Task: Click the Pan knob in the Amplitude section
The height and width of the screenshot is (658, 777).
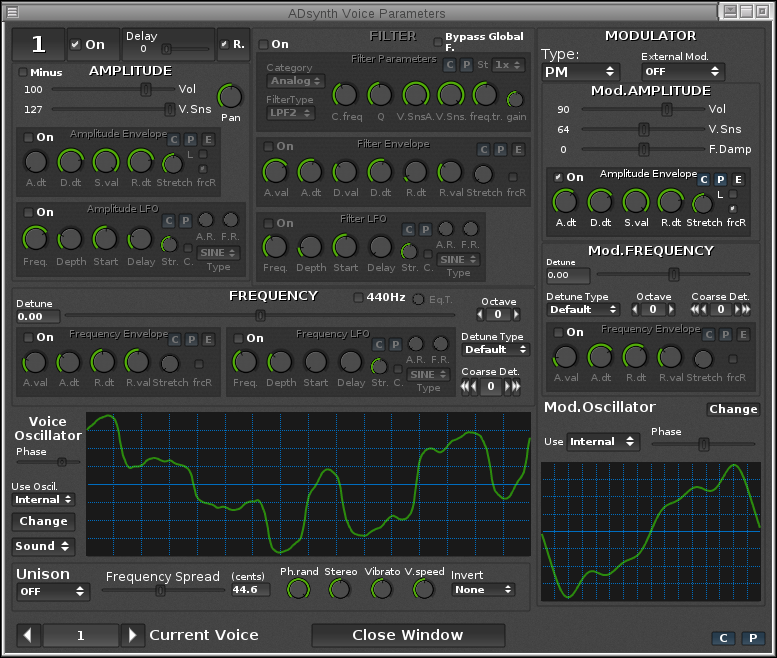Action: tap(231, 97)
